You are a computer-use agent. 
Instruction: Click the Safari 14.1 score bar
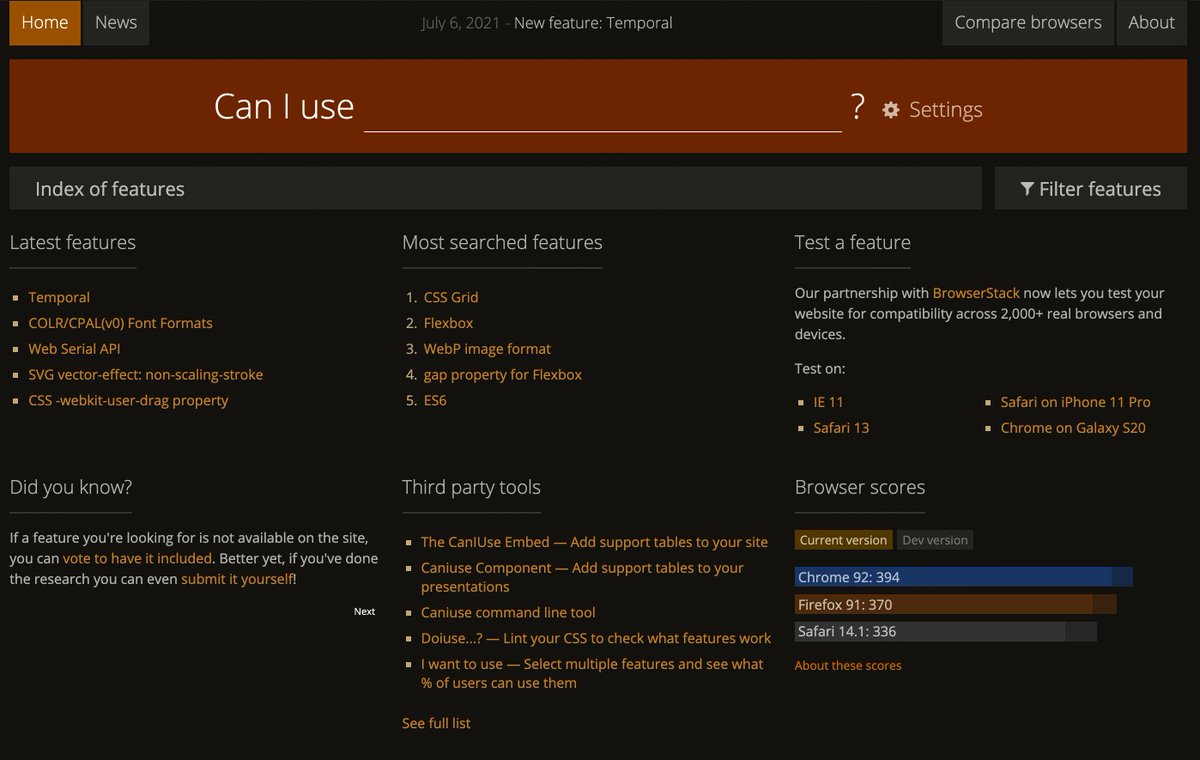coord(946,631)
